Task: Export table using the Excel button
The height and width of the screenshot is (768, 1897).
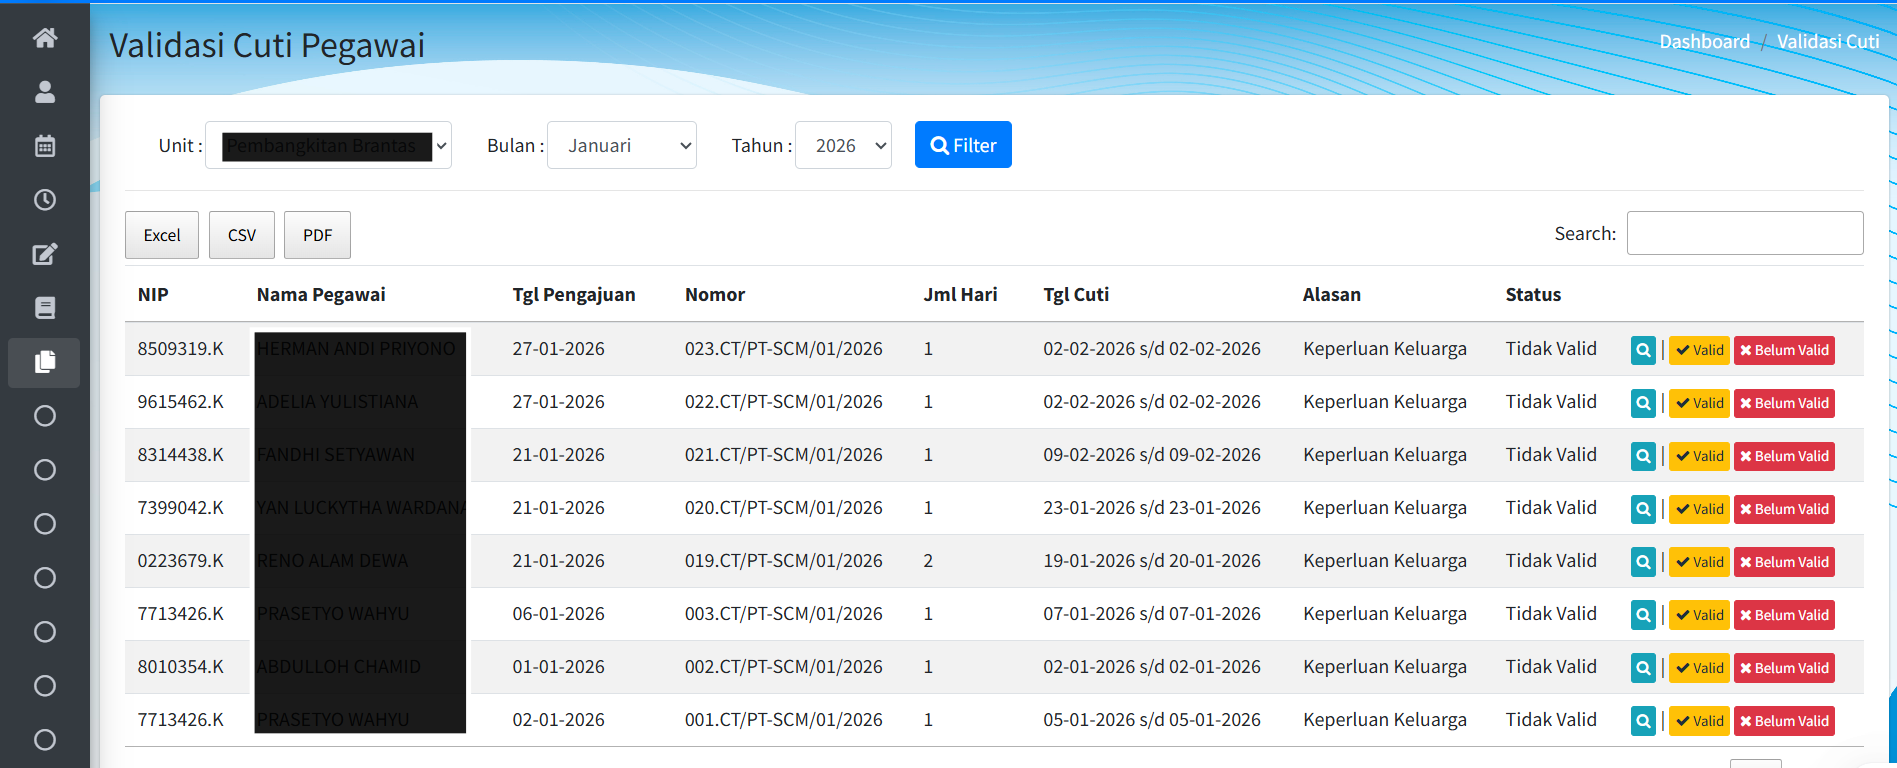Action: coord(162,235)
